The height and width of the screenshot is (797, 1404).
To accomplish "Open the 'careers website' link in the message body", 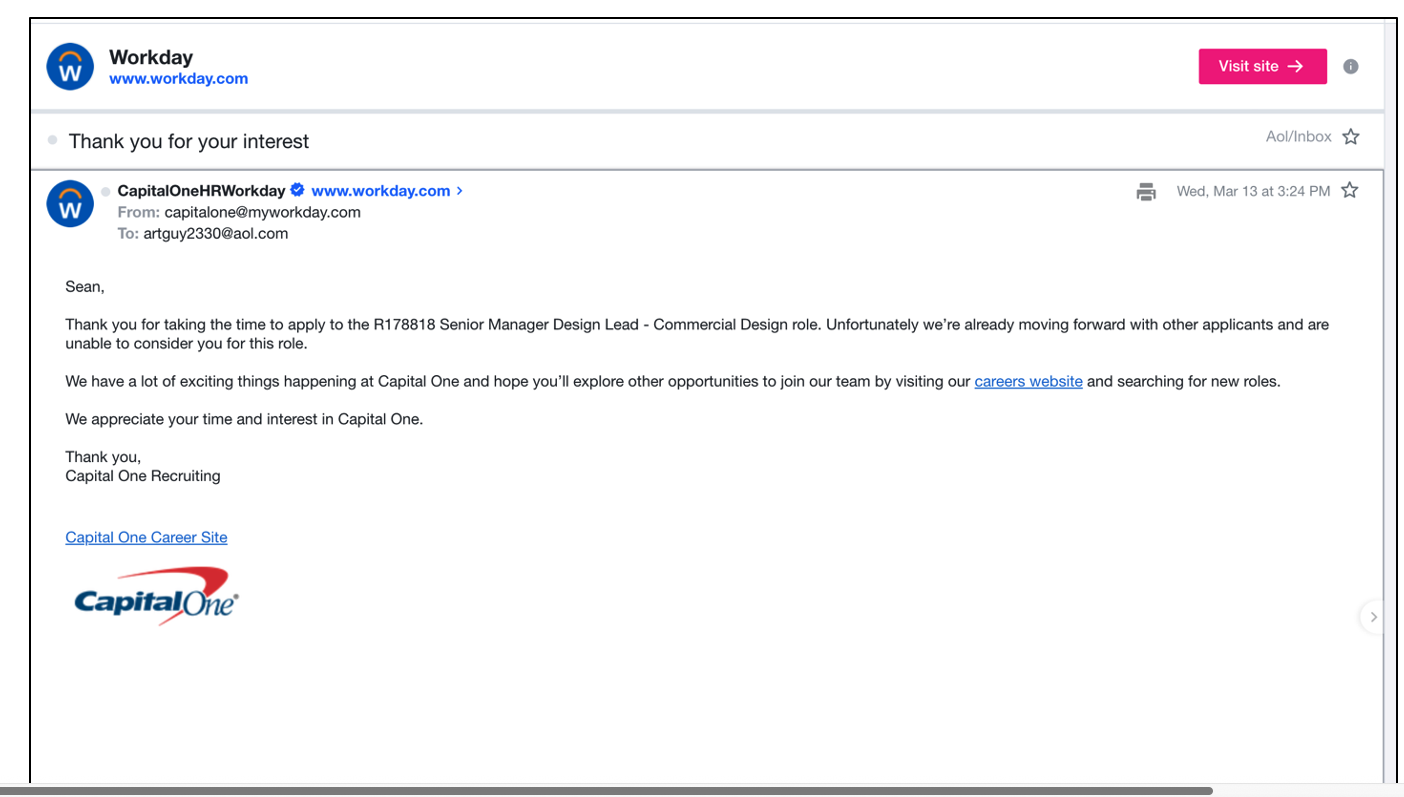I will (1028, 381).
